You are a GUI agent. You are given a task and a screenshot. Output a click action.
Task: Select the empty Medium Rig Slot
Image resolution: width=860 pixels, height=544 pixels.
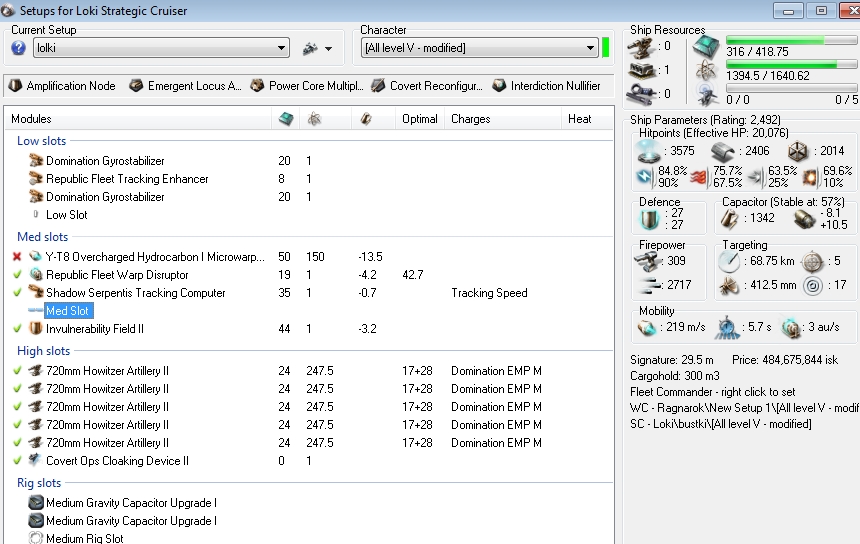click(84, 539)
